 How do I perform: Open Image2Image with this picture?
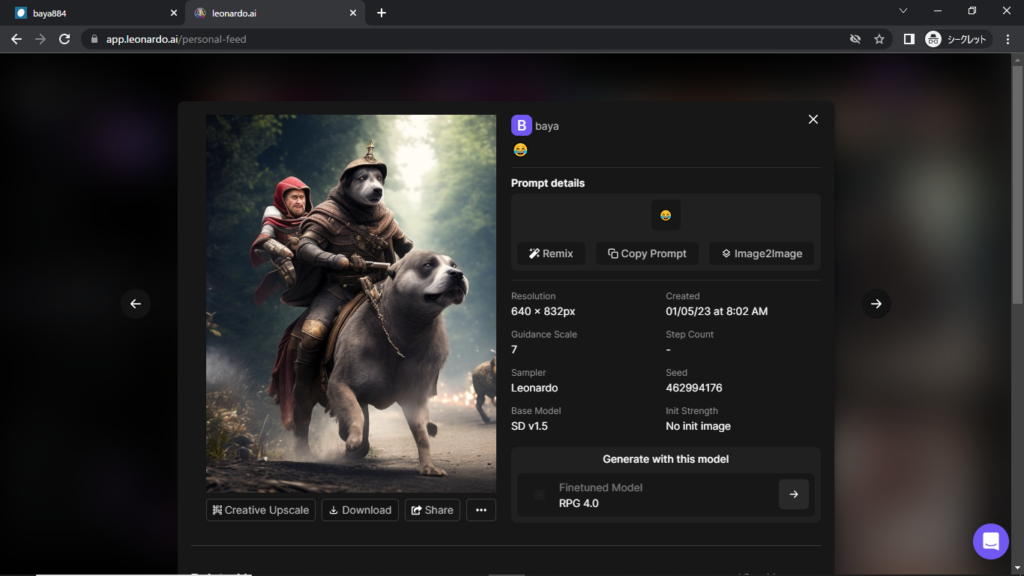762,253
